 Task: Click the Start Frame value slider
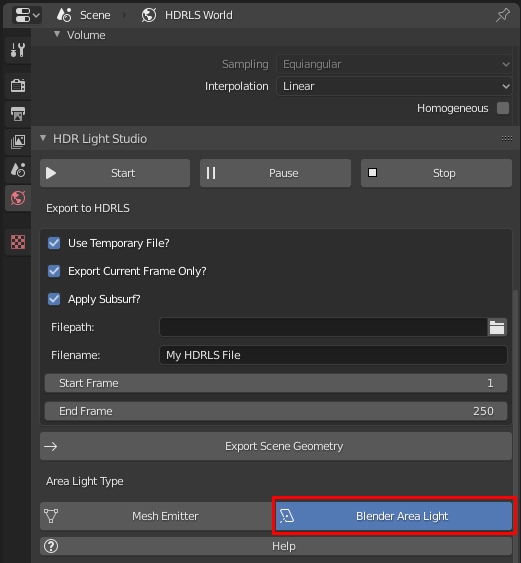pyautogui.click(x=276, y=383)
